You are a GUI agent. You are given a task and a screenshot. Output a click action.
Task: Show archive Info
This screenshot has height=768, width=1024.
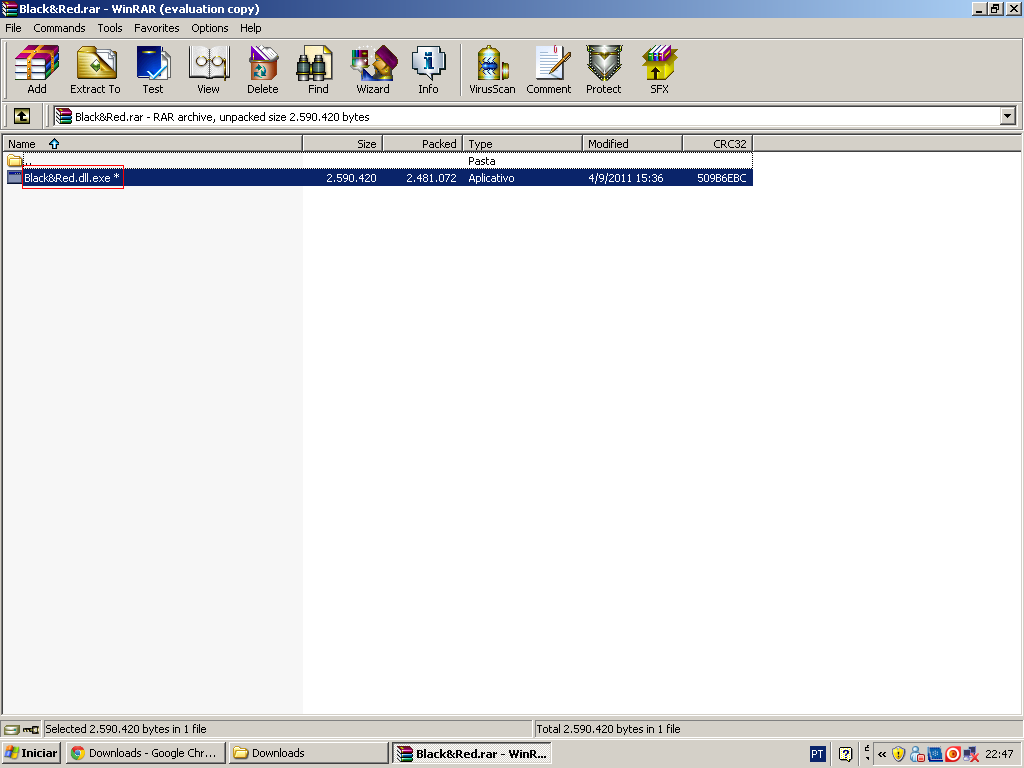coord(428,69)
